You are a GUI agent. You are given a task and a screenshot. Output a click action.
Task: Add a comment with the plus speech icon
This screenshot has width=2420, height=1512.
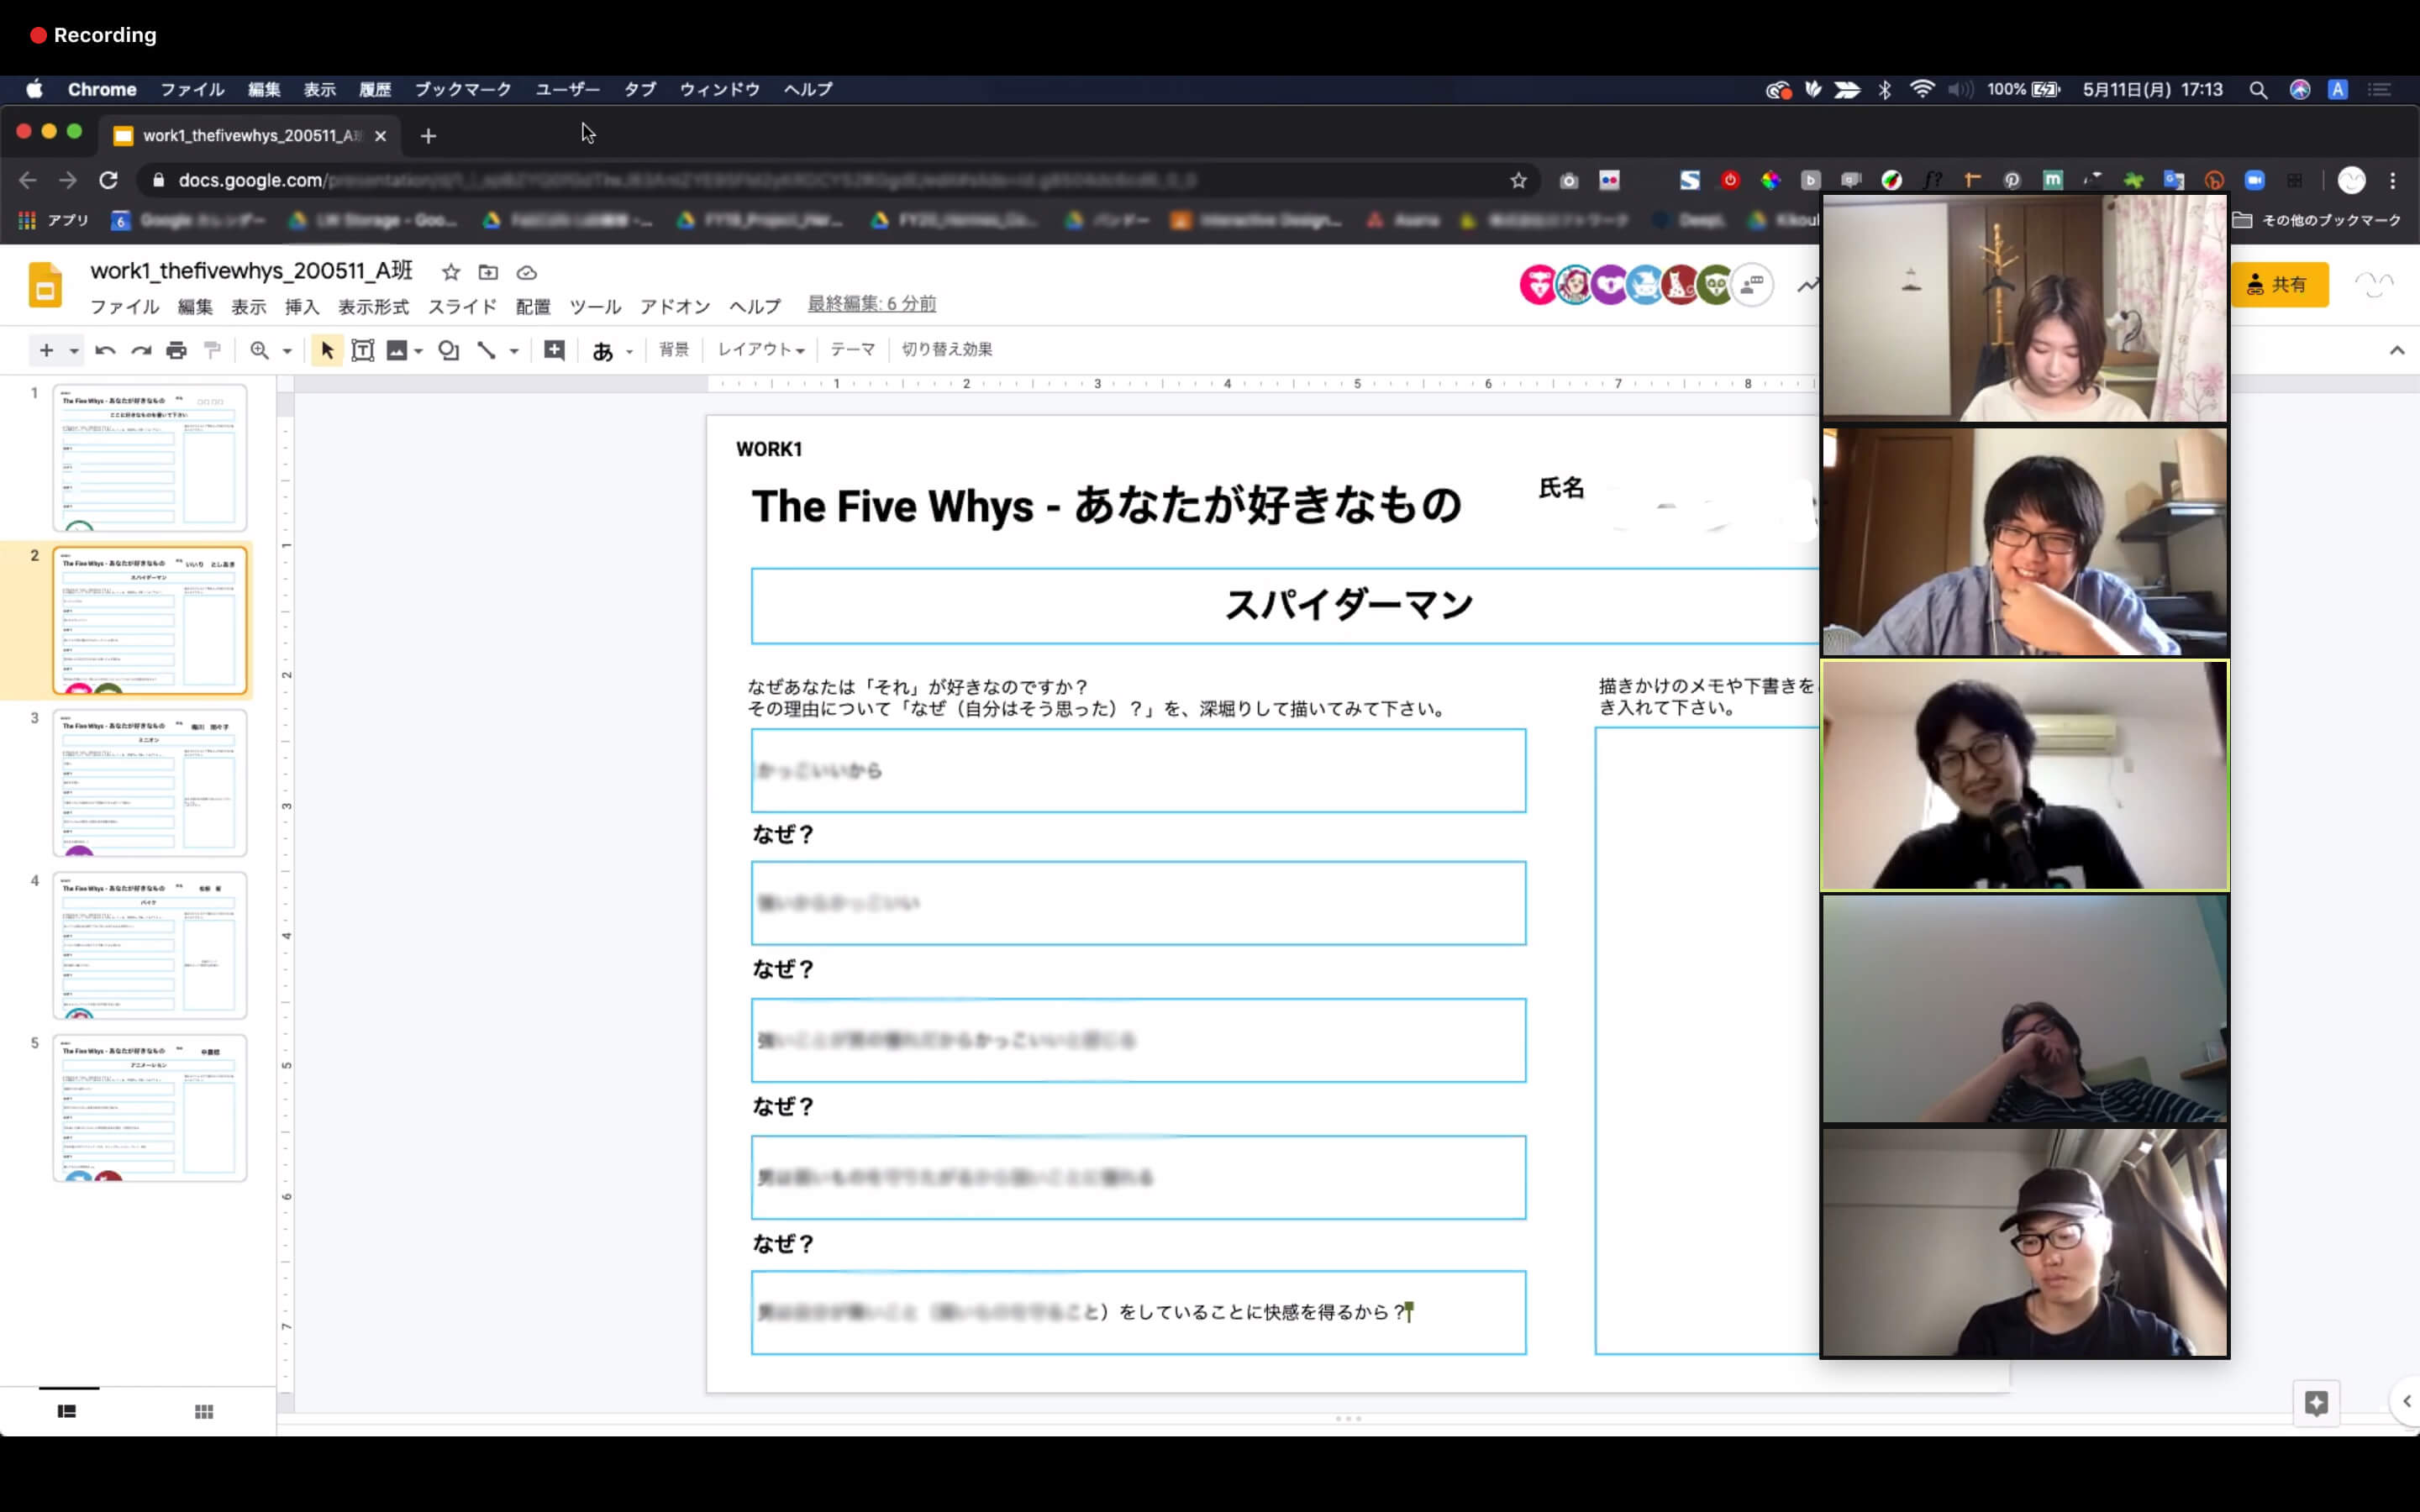coord(554,350)
